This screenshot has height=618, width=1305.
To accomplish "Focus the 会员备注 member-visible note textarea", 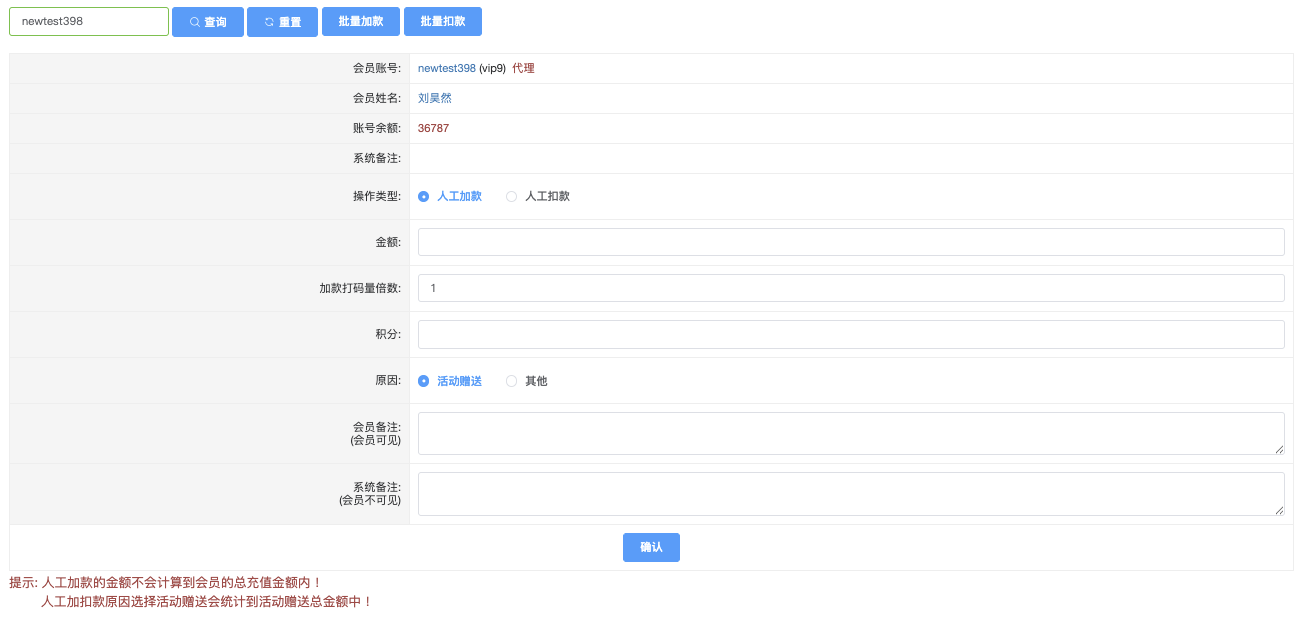I will coord(850,433).
